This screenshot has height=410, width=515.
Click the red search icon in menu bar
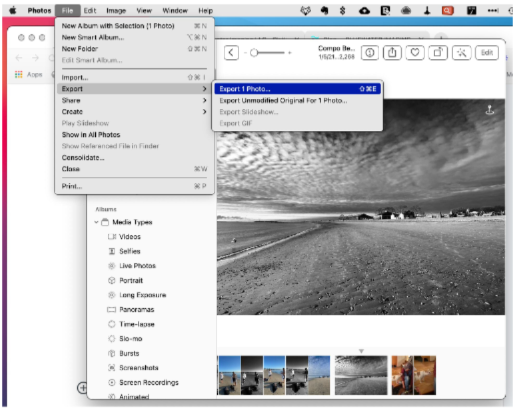(447, 11)
